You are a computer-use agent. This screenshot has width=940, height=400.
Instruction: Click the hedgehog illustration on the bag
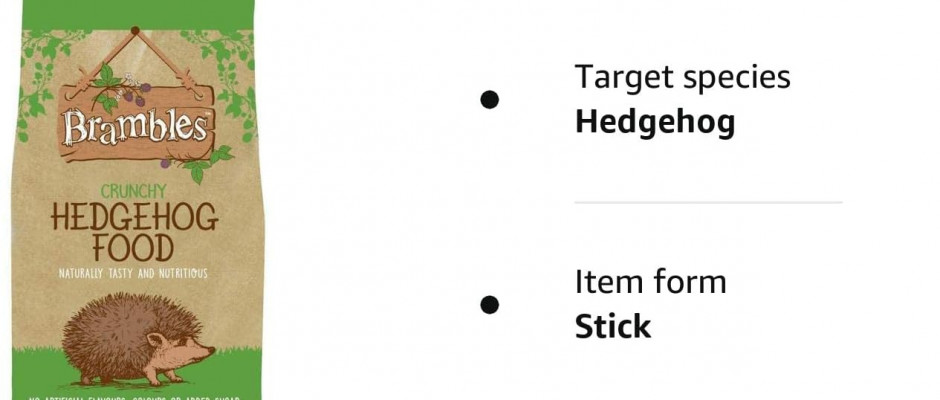coord(138,339)
